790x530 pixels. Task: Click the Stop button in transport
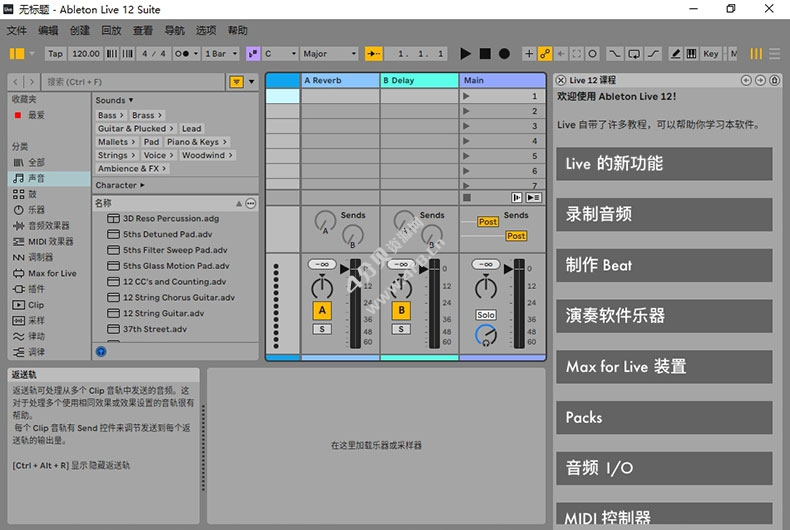coord(485,54)
